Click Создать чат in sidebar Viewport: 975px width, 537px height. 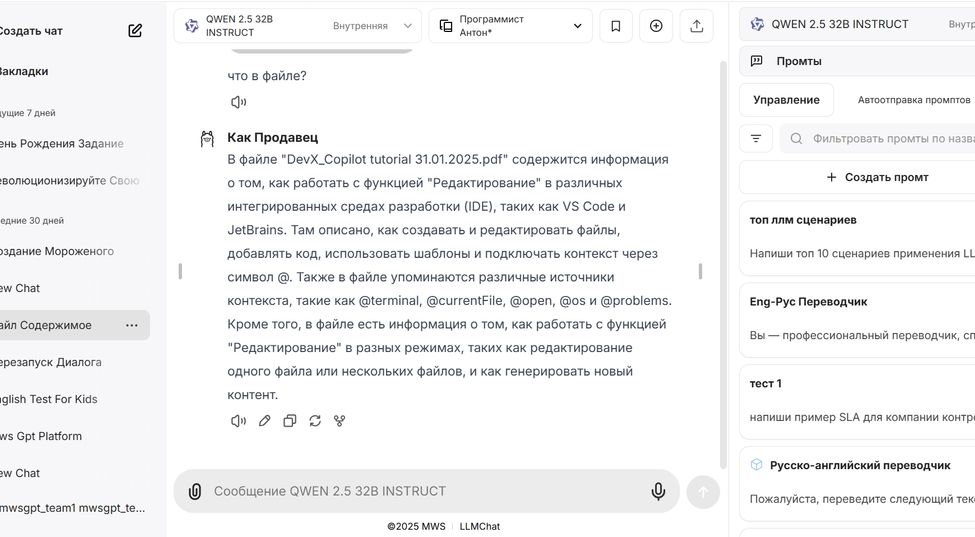point(31,31)
